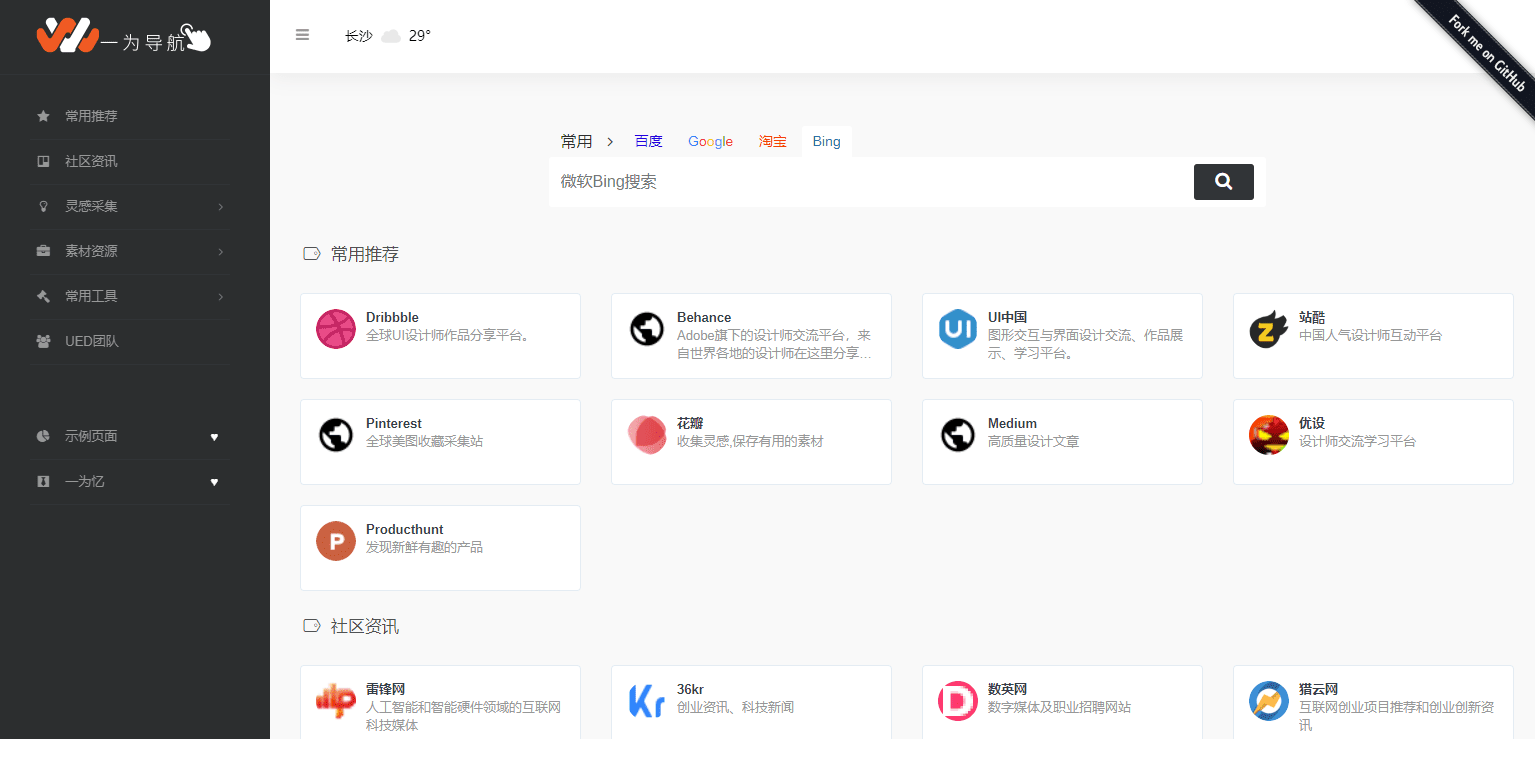Click the hammer icon for 常用工具
1535x762 pixels.
[x=43, y=296]
